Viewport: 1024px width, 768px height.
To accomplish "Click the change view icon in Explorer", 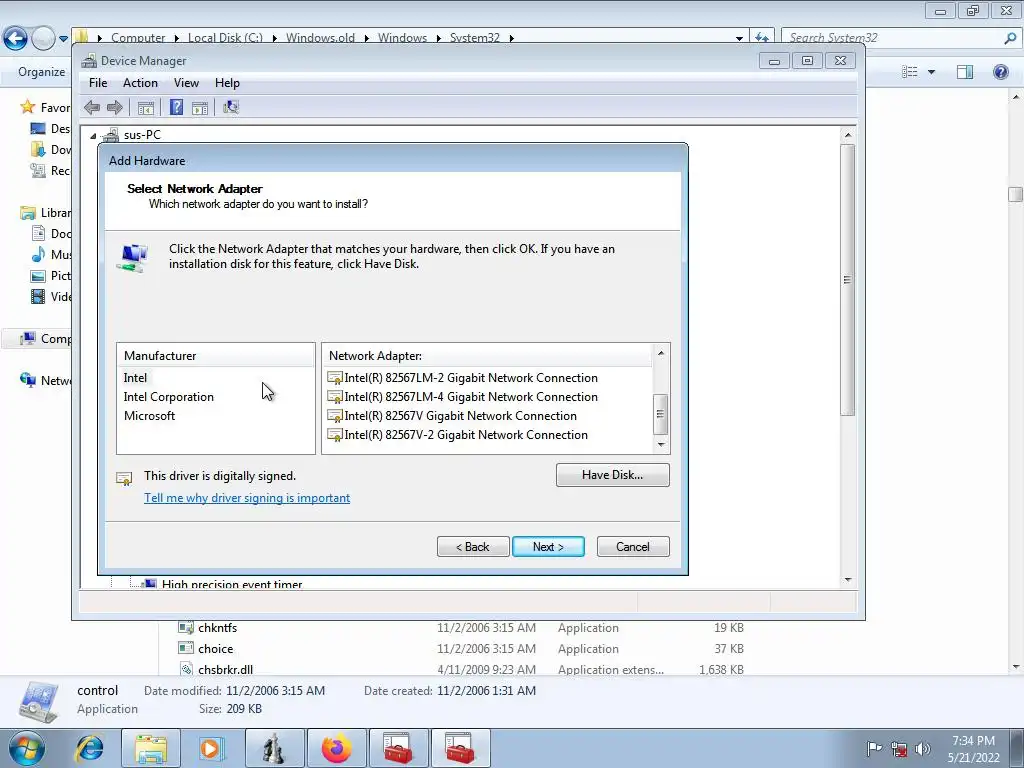I will click(910, 72).
